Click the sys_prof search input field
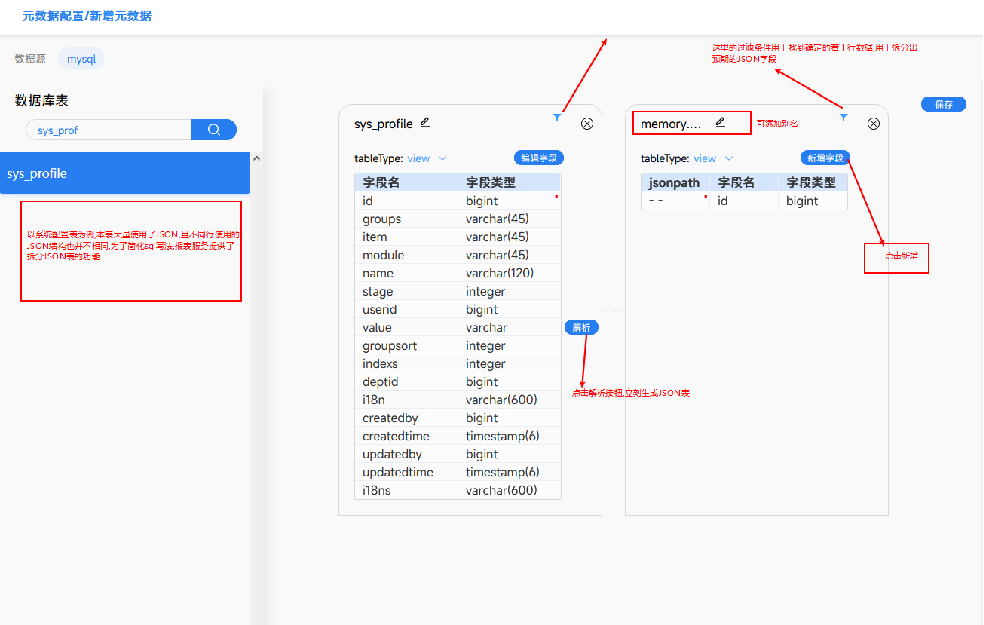 click(108, 130)
